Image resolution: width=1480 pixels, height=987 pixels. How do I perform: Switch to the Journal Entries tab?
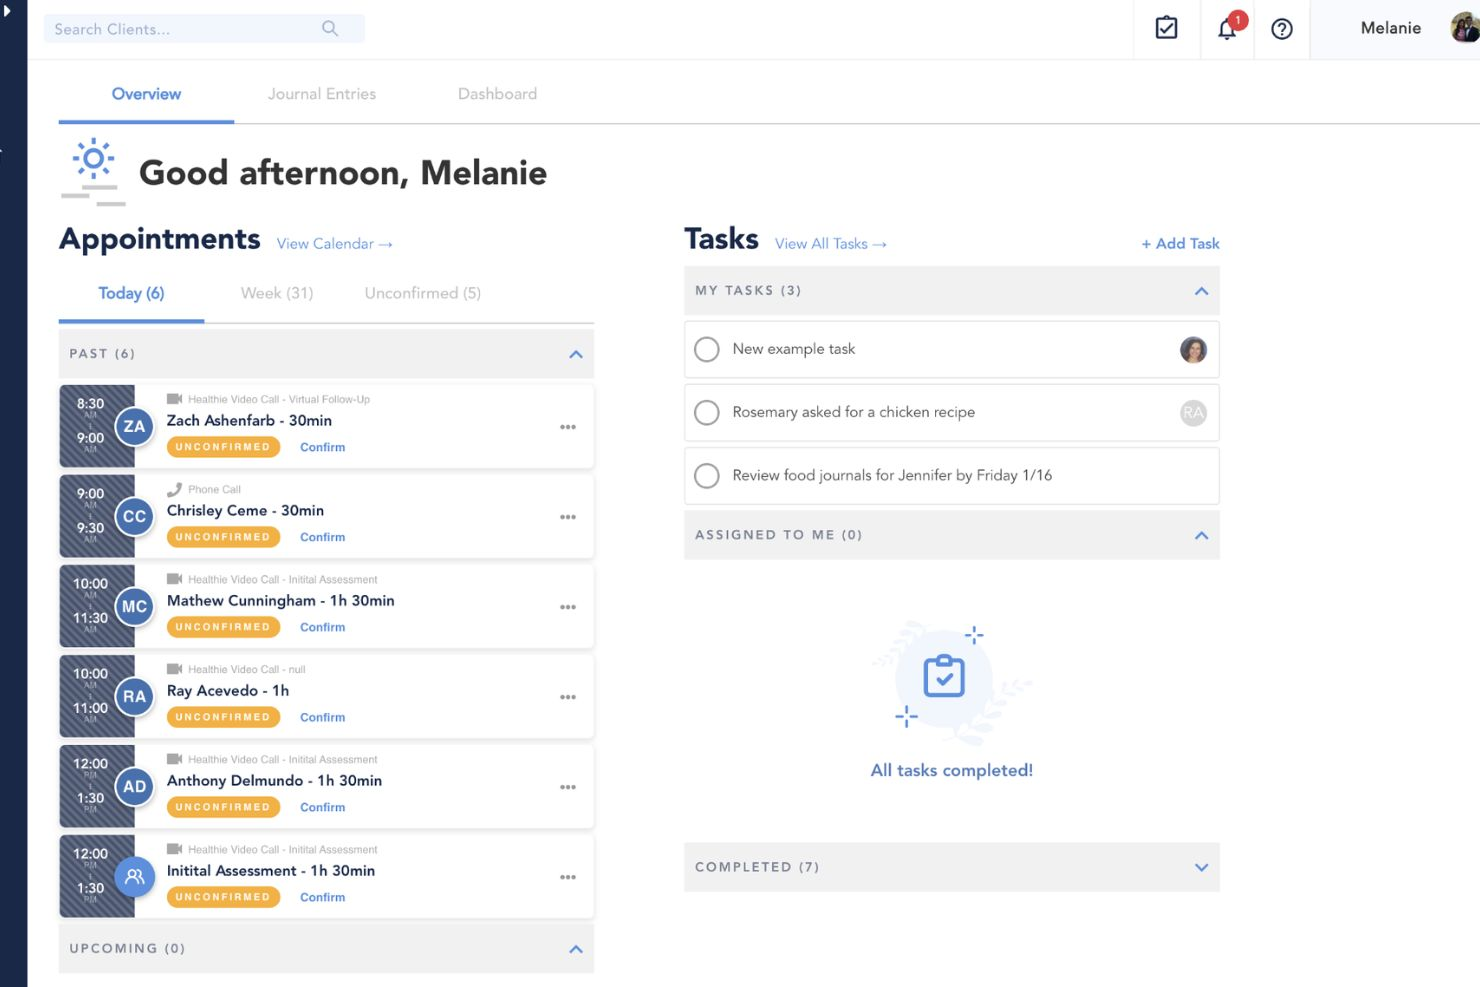tap(322, 94)
